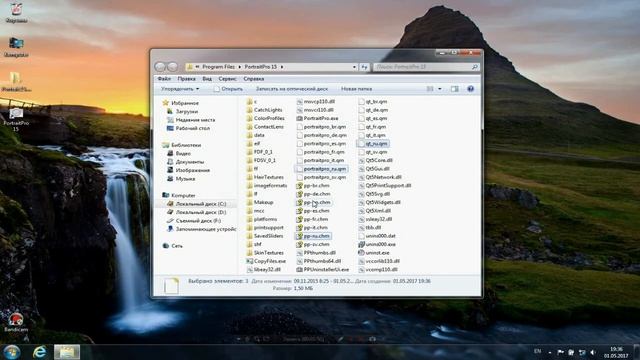Select the unins000.dat file
Image resolution: width=640 pixels, height=360 pixels.
tap(377, 236)
